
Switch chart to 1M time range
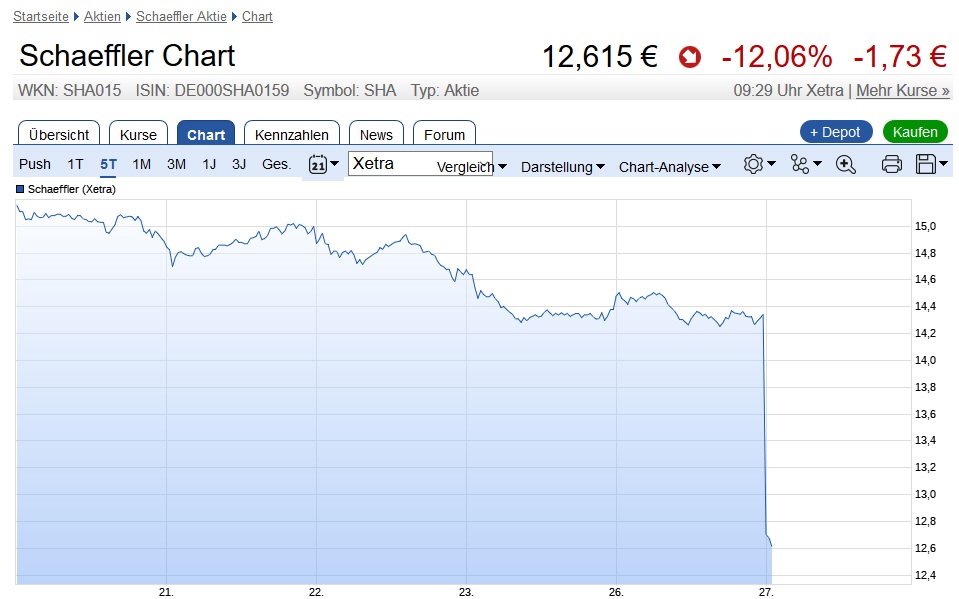click(142, 165)
